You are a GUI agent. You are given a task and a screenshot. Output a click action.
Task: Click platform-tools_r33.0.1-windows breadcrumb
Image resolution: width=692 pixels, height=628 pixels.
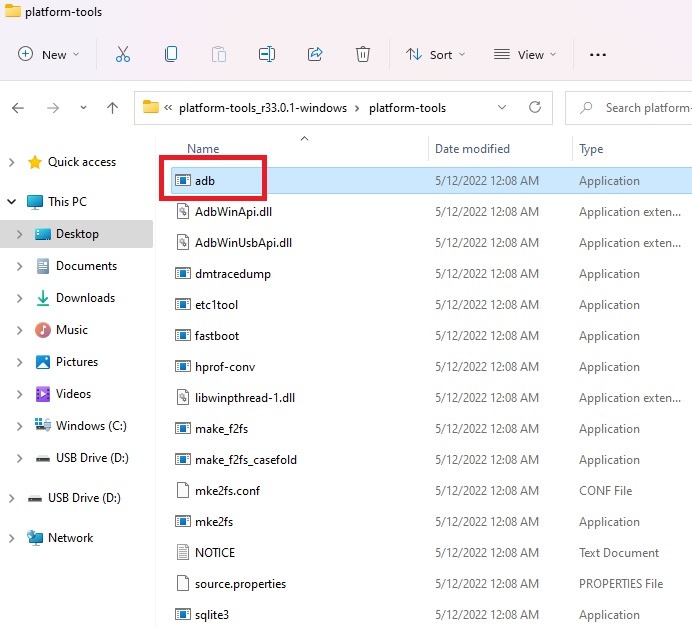pos(263,108)
